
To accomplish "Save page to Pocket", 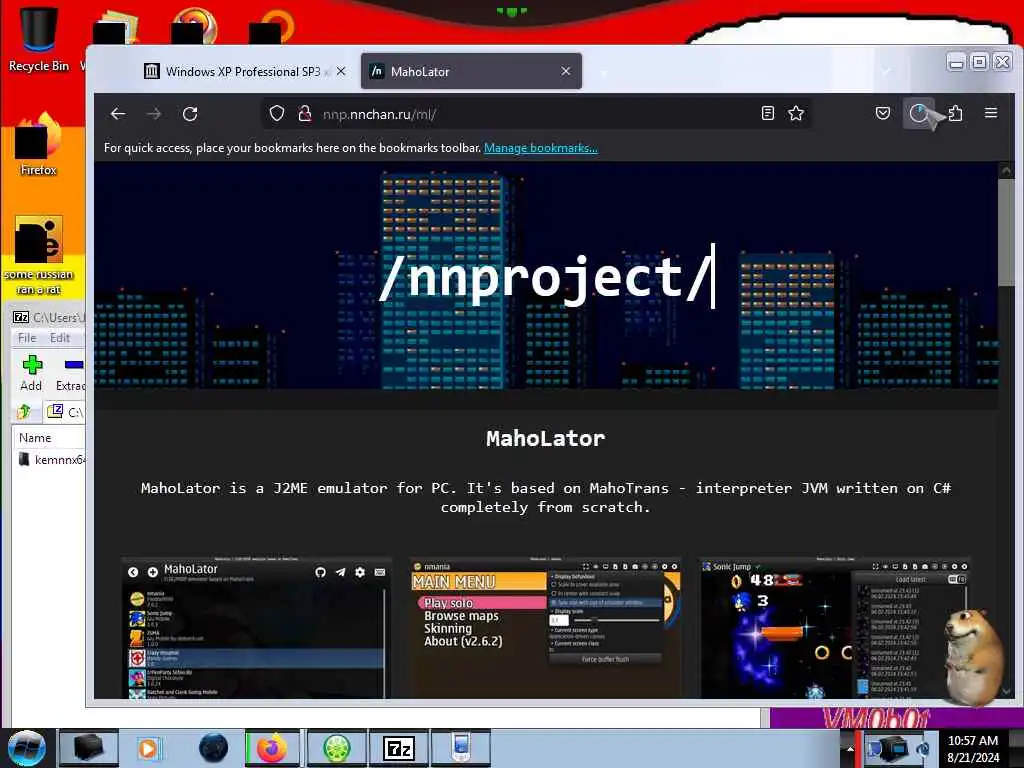I will pos(882,114).
